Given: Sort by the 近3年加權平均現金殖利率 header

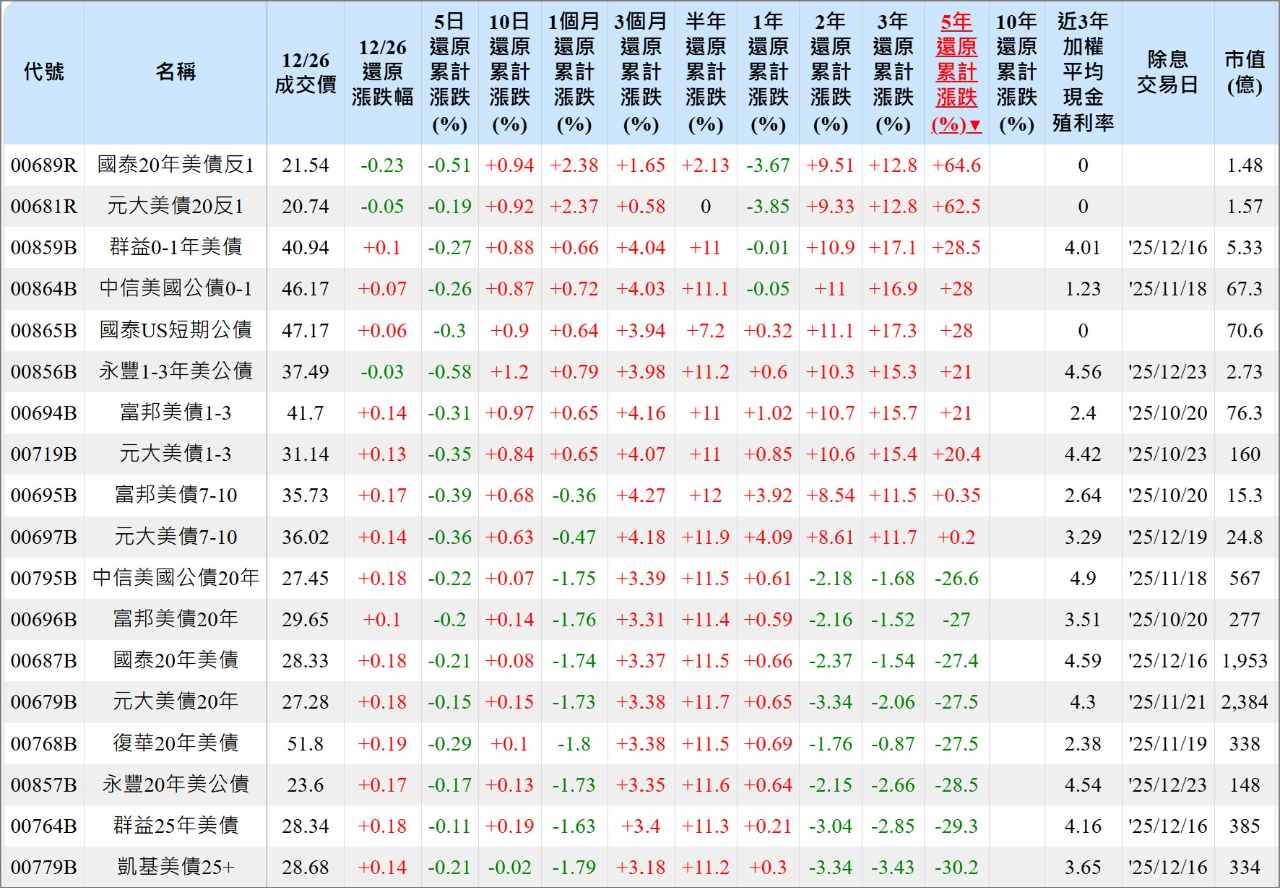Looking at the screenshot, I should coord(1083,72).
